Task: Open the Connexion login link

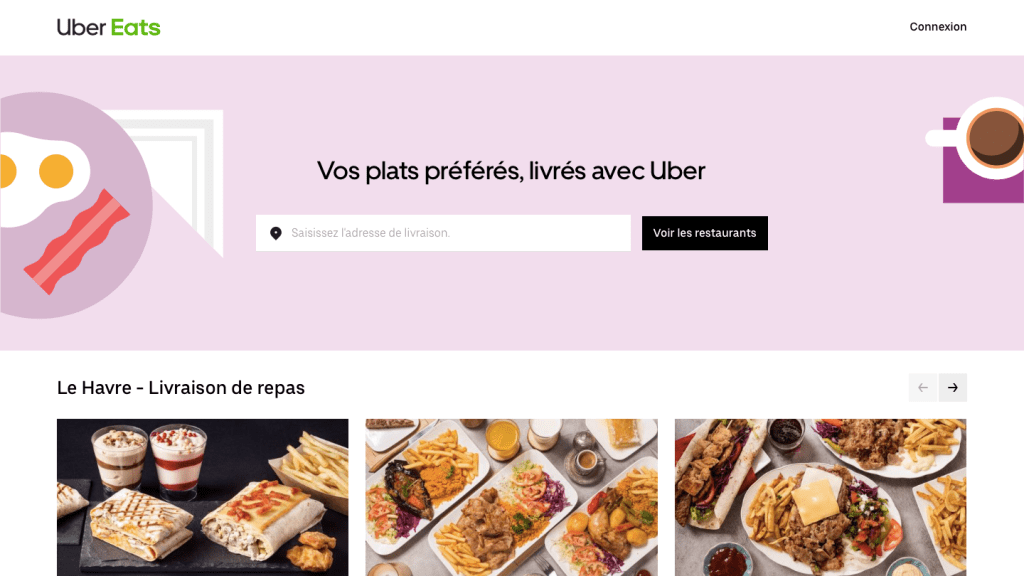Action: (938, 27)
